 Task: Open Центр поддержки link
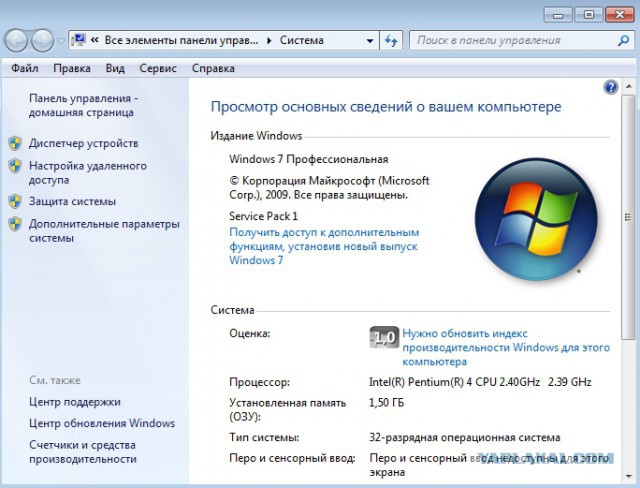[75, 402]
